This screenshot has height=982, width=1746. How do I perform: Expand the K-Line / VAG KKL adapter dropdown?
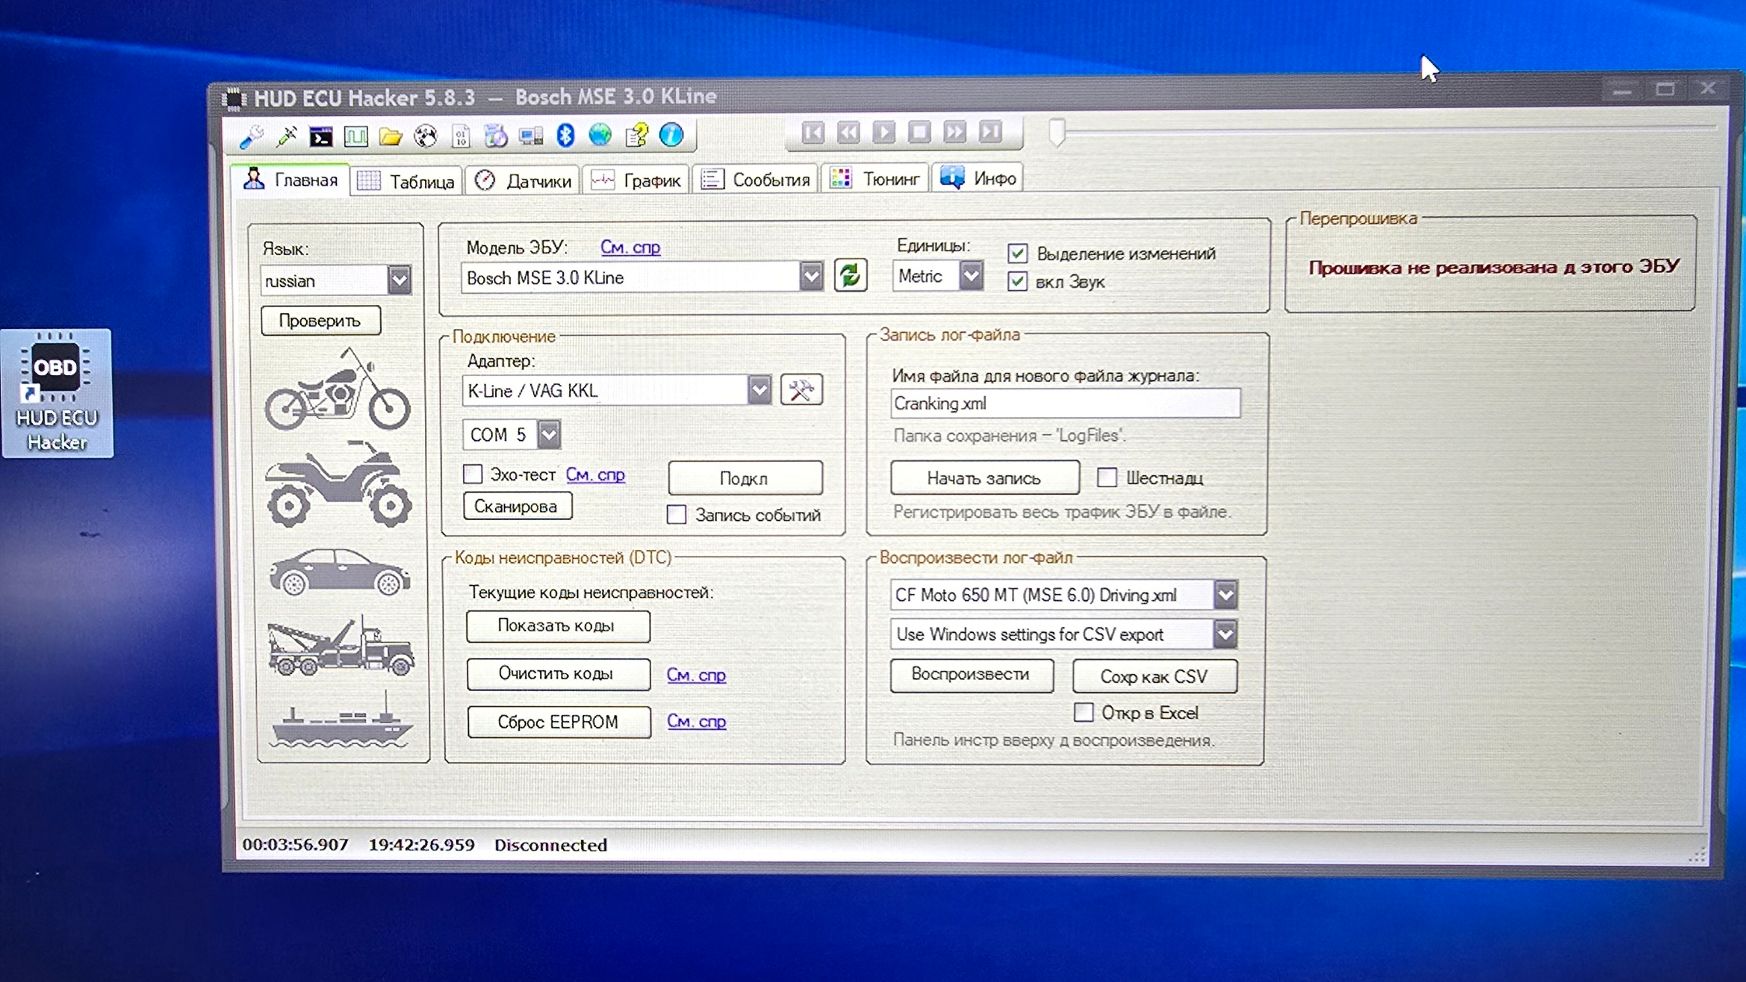point(760,389)
